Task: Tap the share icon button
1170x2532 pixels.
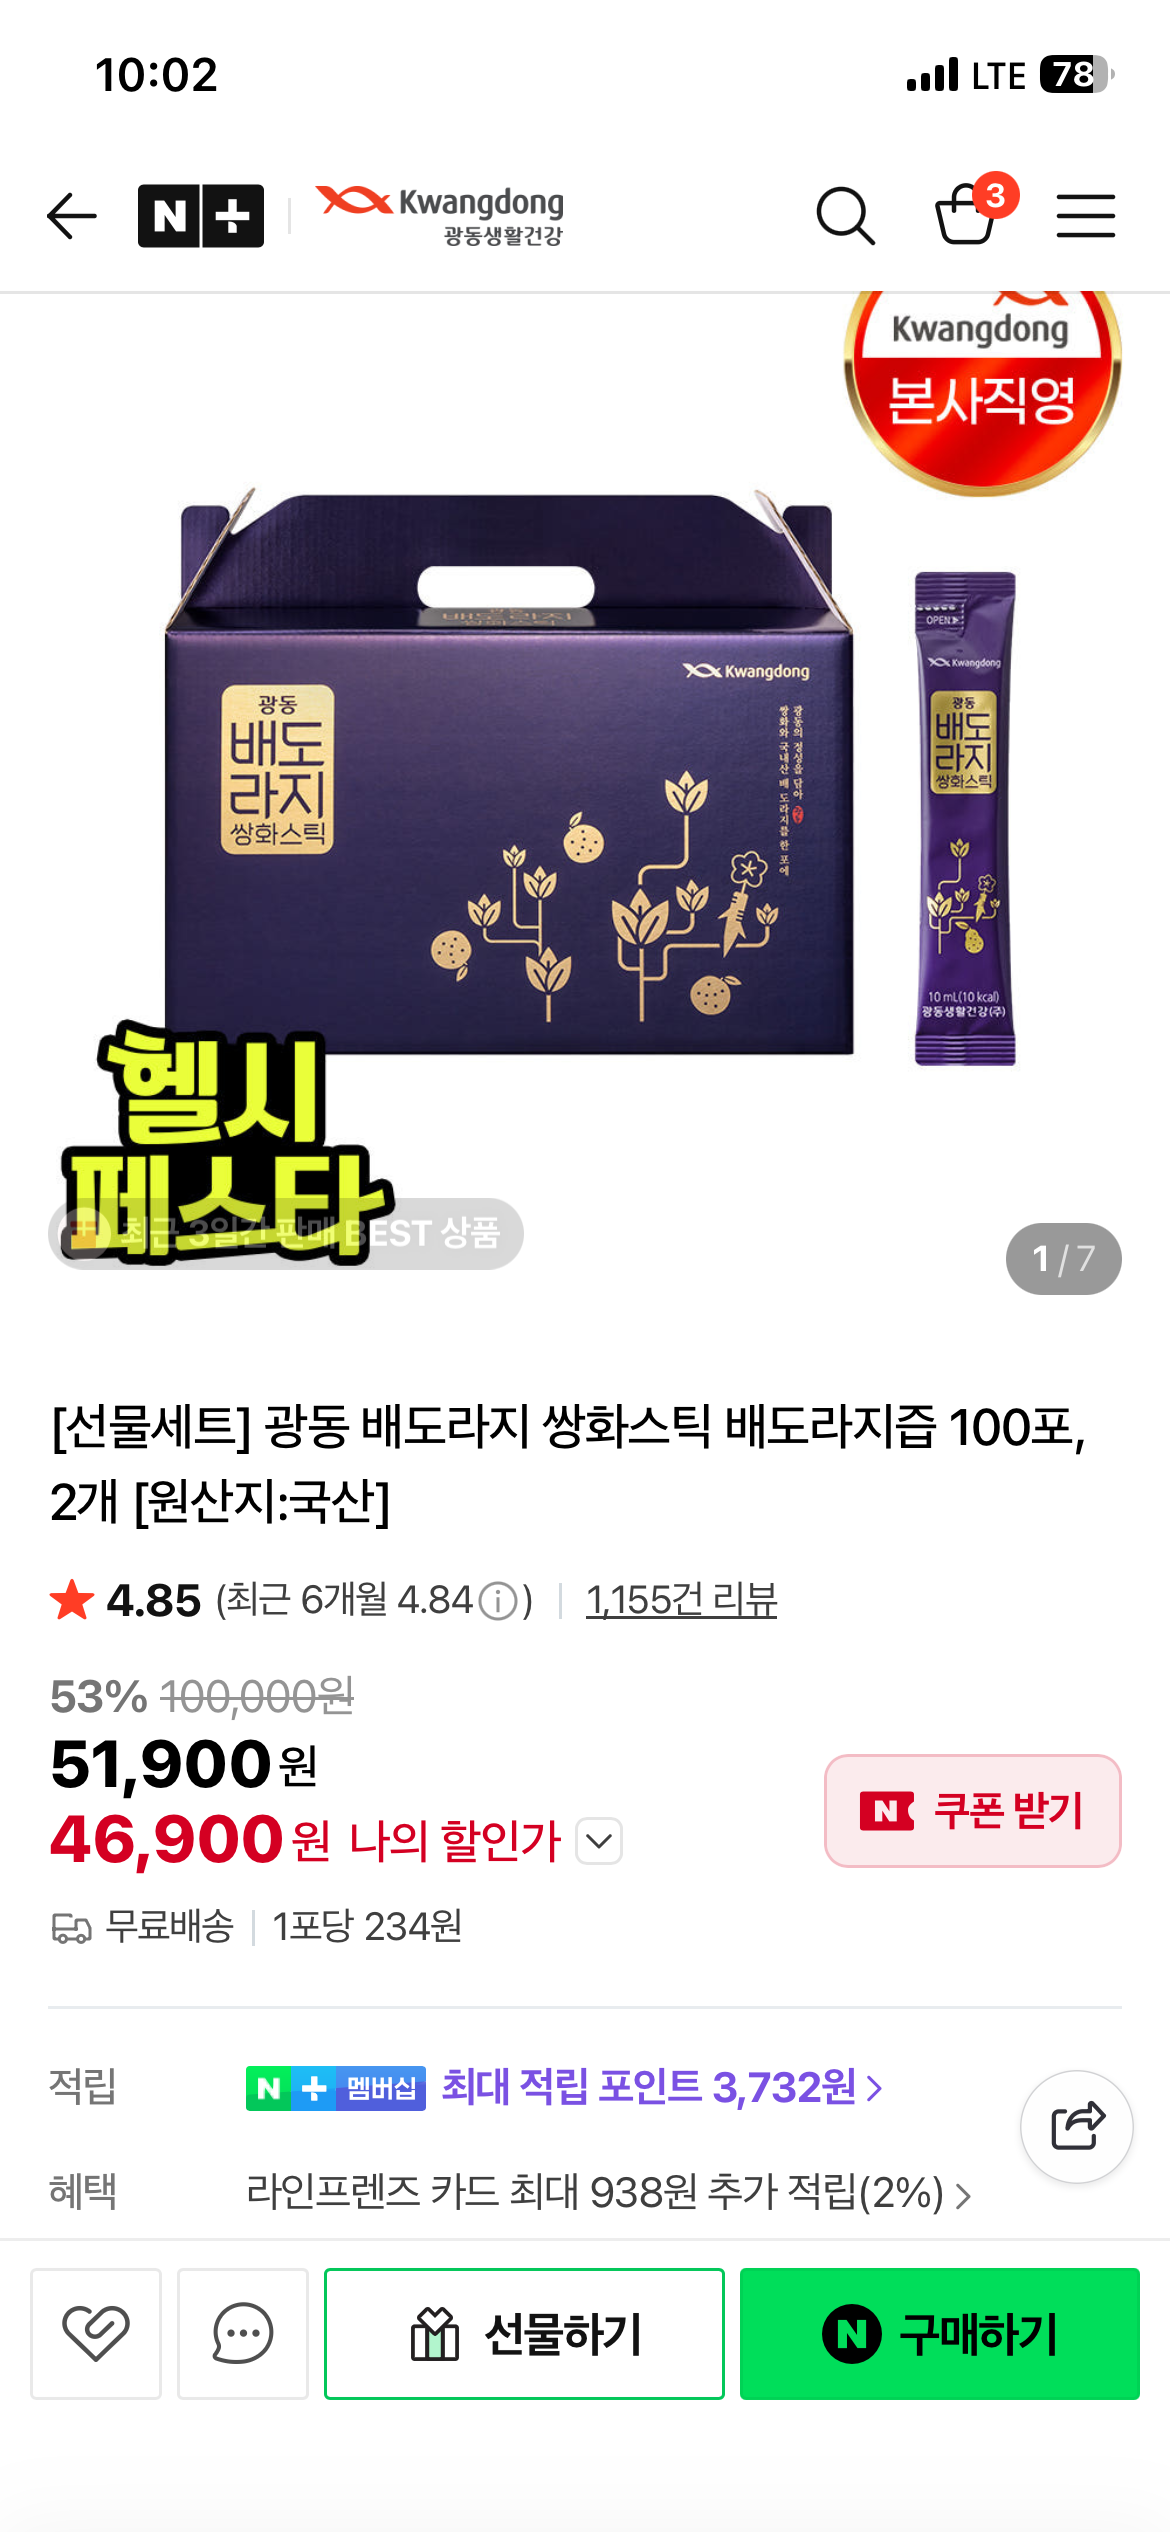Action: click(x=1077, y=2126)
